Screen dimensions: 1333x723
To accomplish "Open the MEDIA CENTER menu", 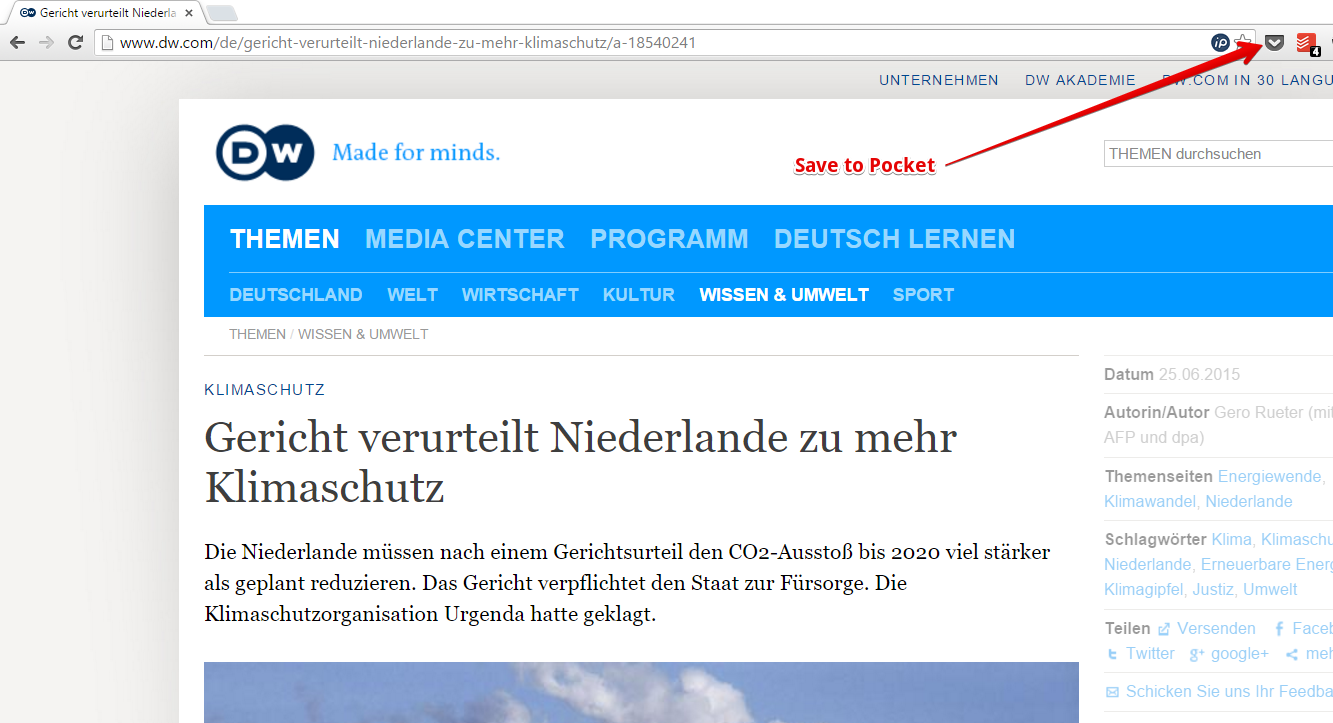I will [464, 239].
